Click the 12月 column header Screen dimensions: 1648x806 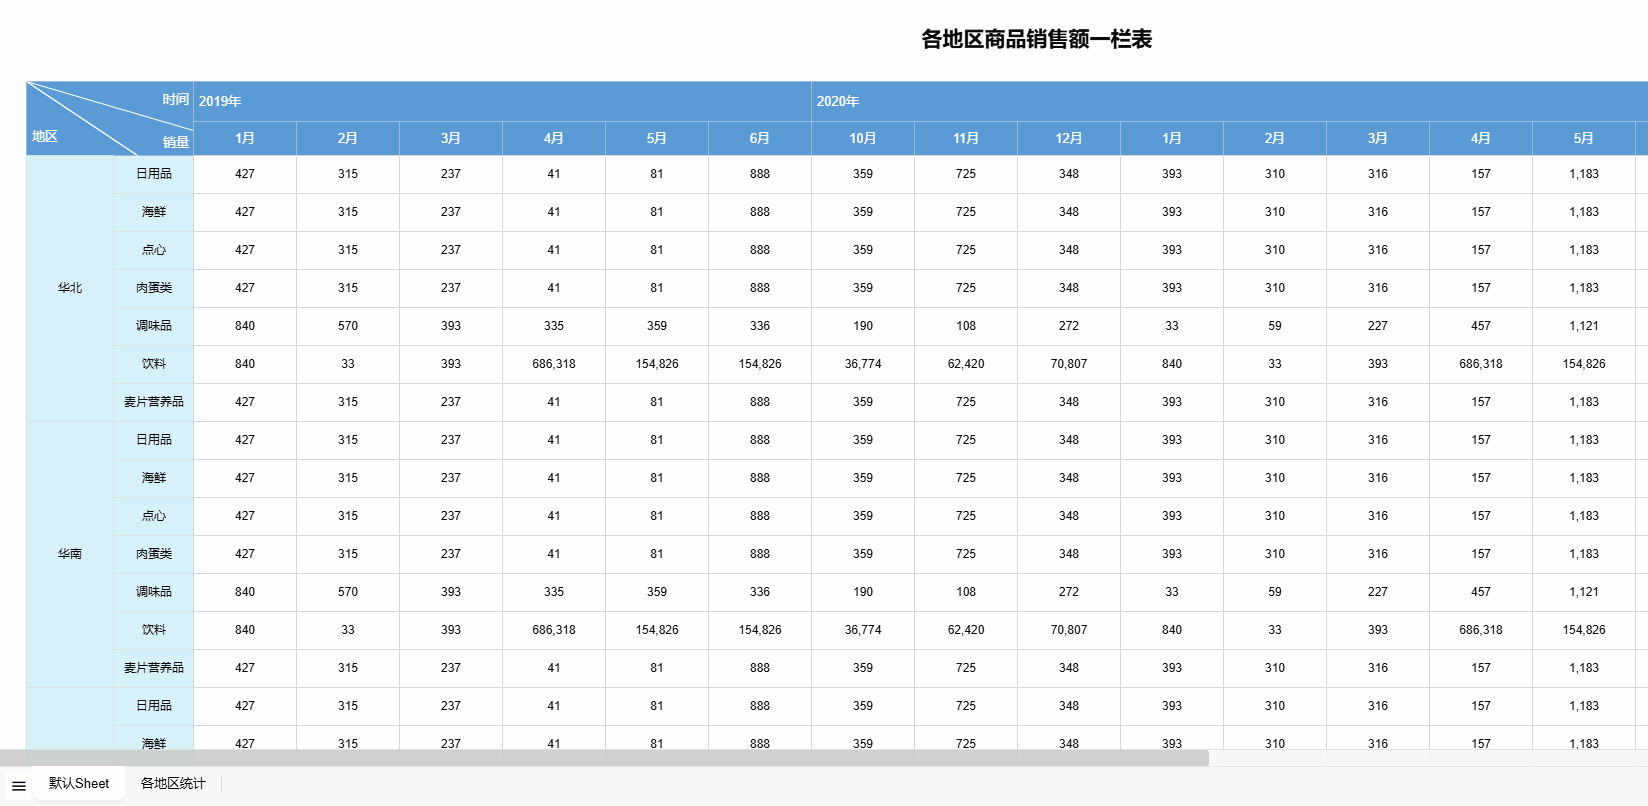click(x=1069, y=138)
